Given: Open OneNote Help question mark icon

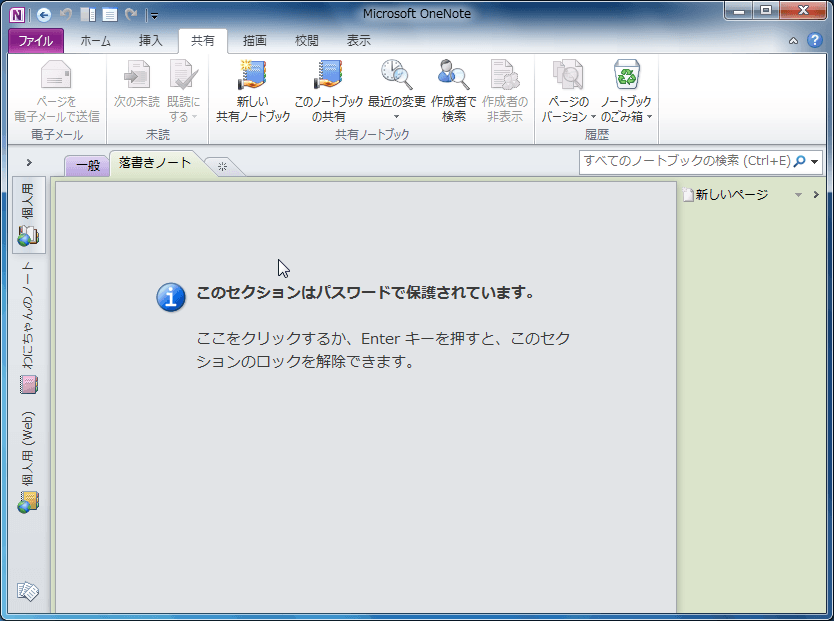Looking at the screenshot, I should 814,40.
